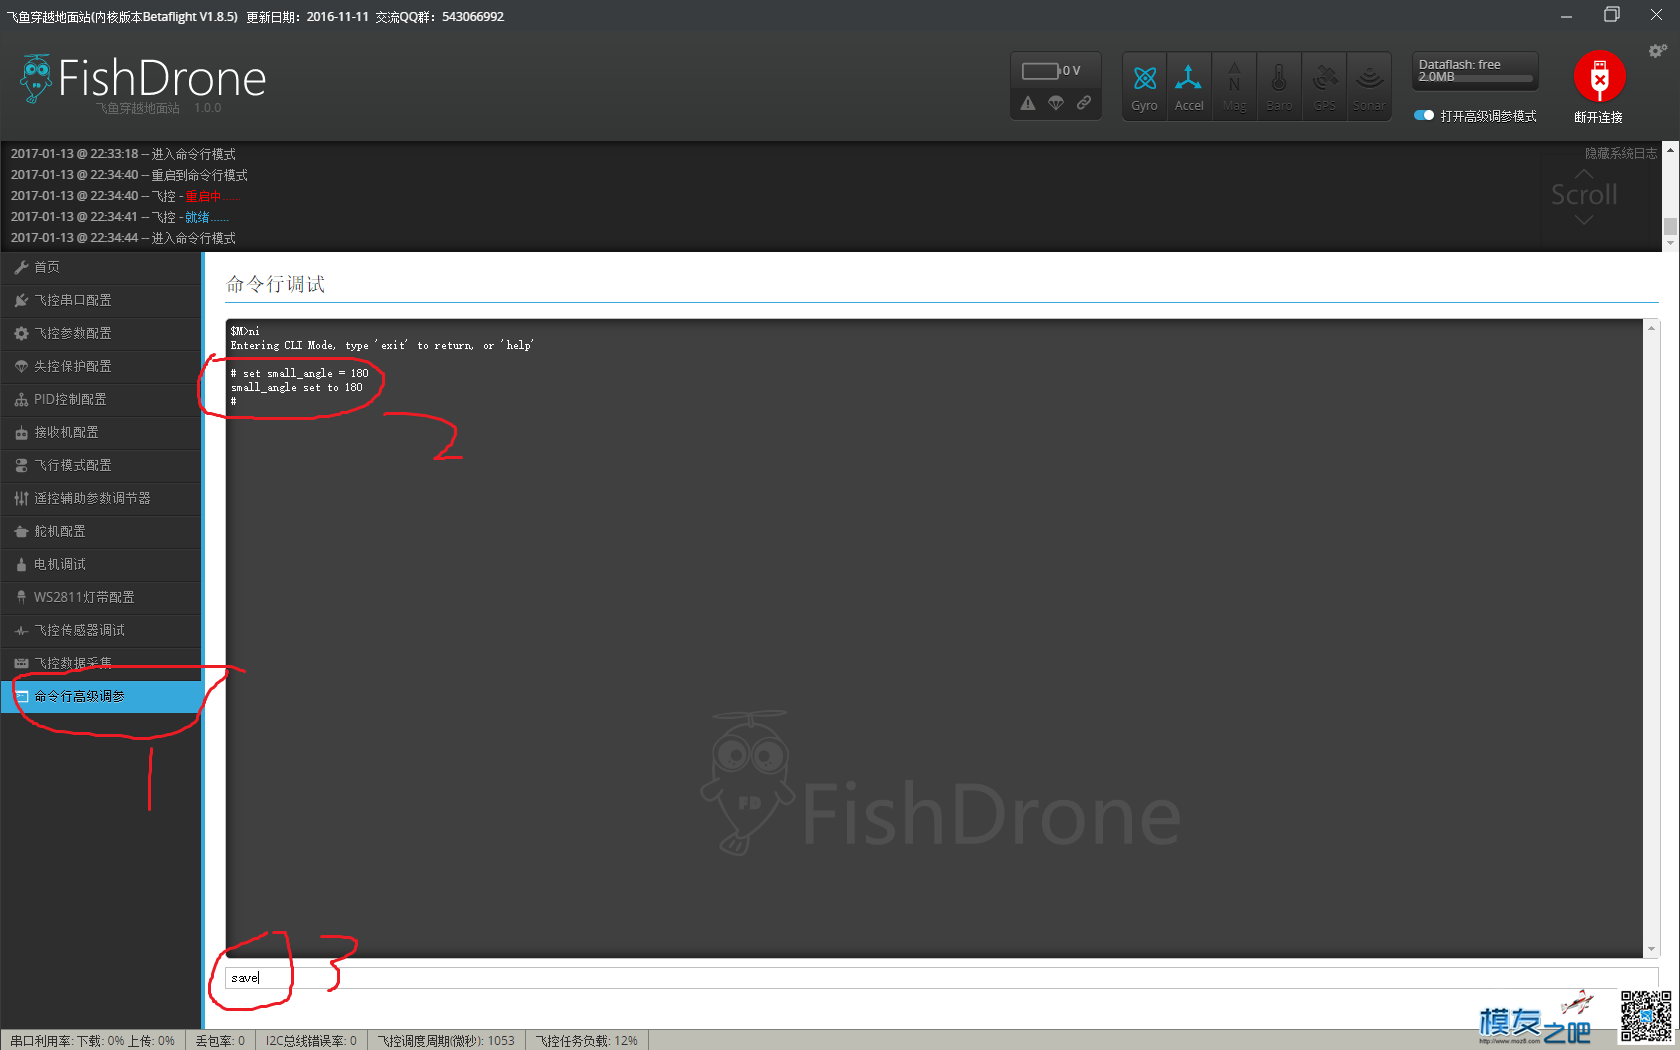Open the 舵机配置 tab

[x=100, y=531]
